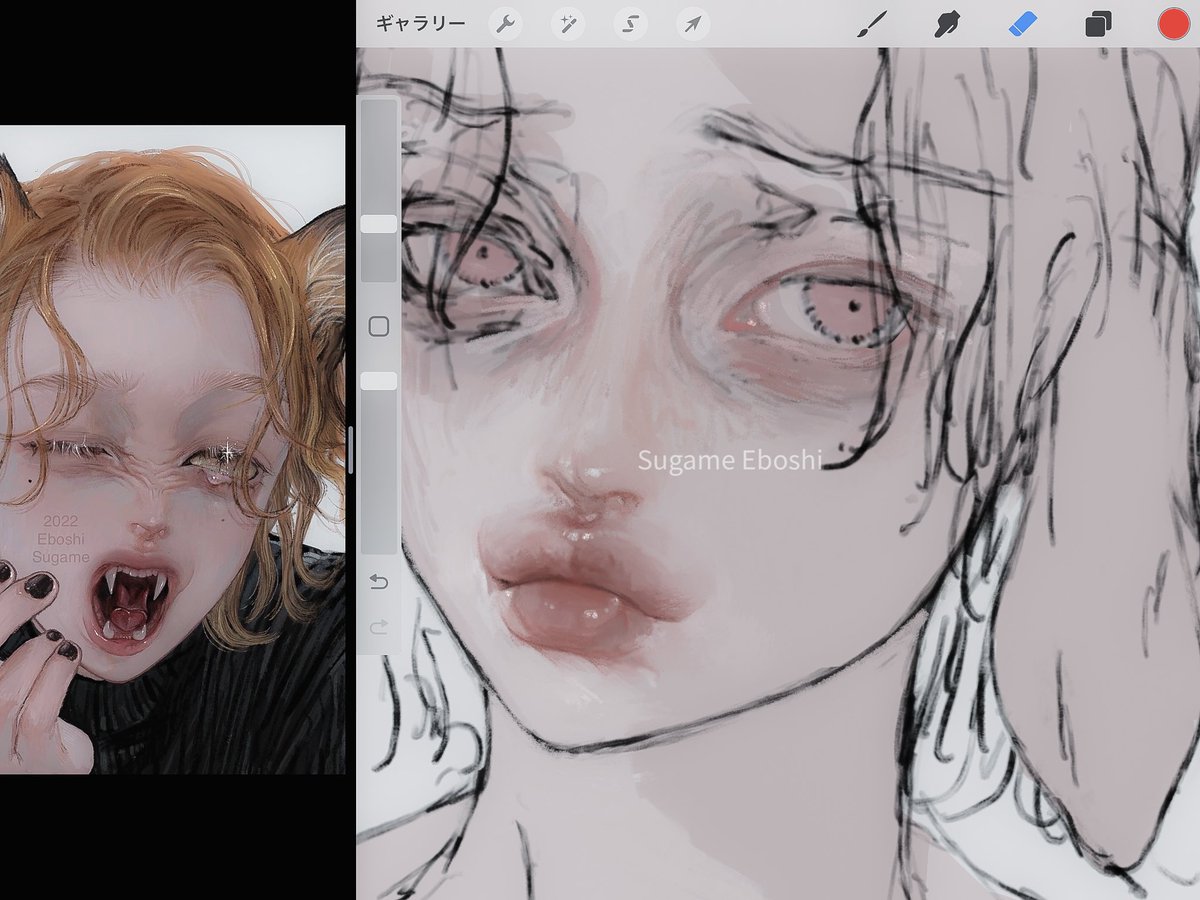1200x900 pixels.
Task: Undo the last stroke via the sidebar arrow
Action: (x=379, y=581)
